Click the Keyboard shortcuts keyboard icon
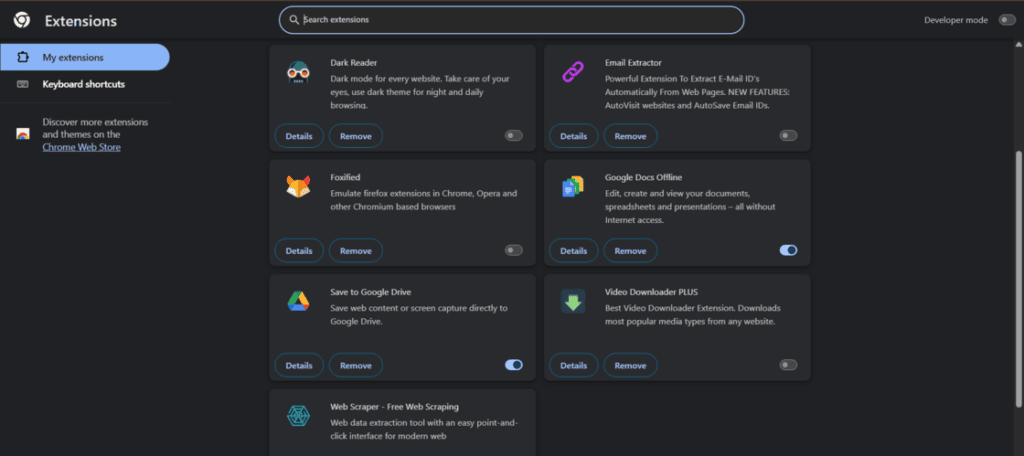 (23, 84)
